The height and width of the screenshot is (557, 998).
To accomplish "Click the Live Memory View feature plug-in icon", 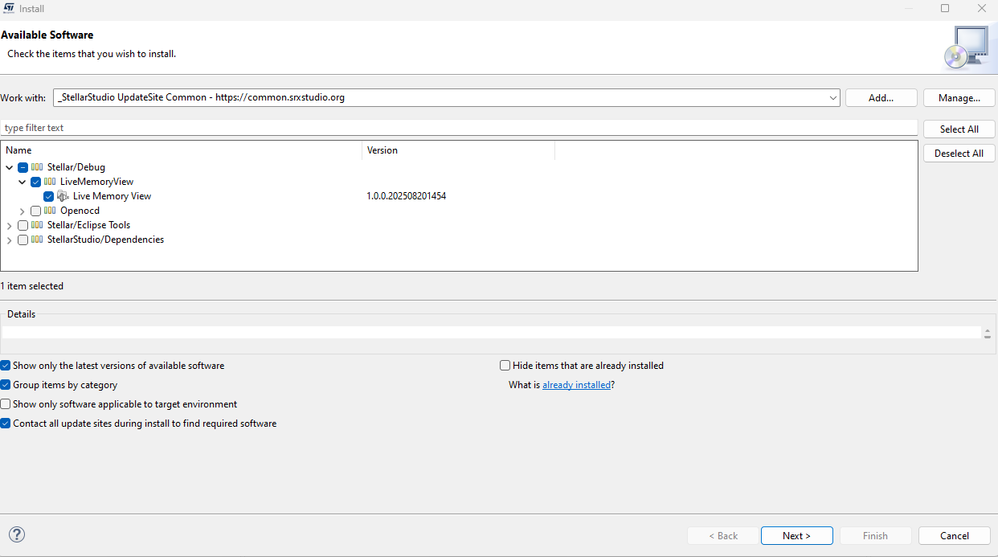I will (62, 196).
